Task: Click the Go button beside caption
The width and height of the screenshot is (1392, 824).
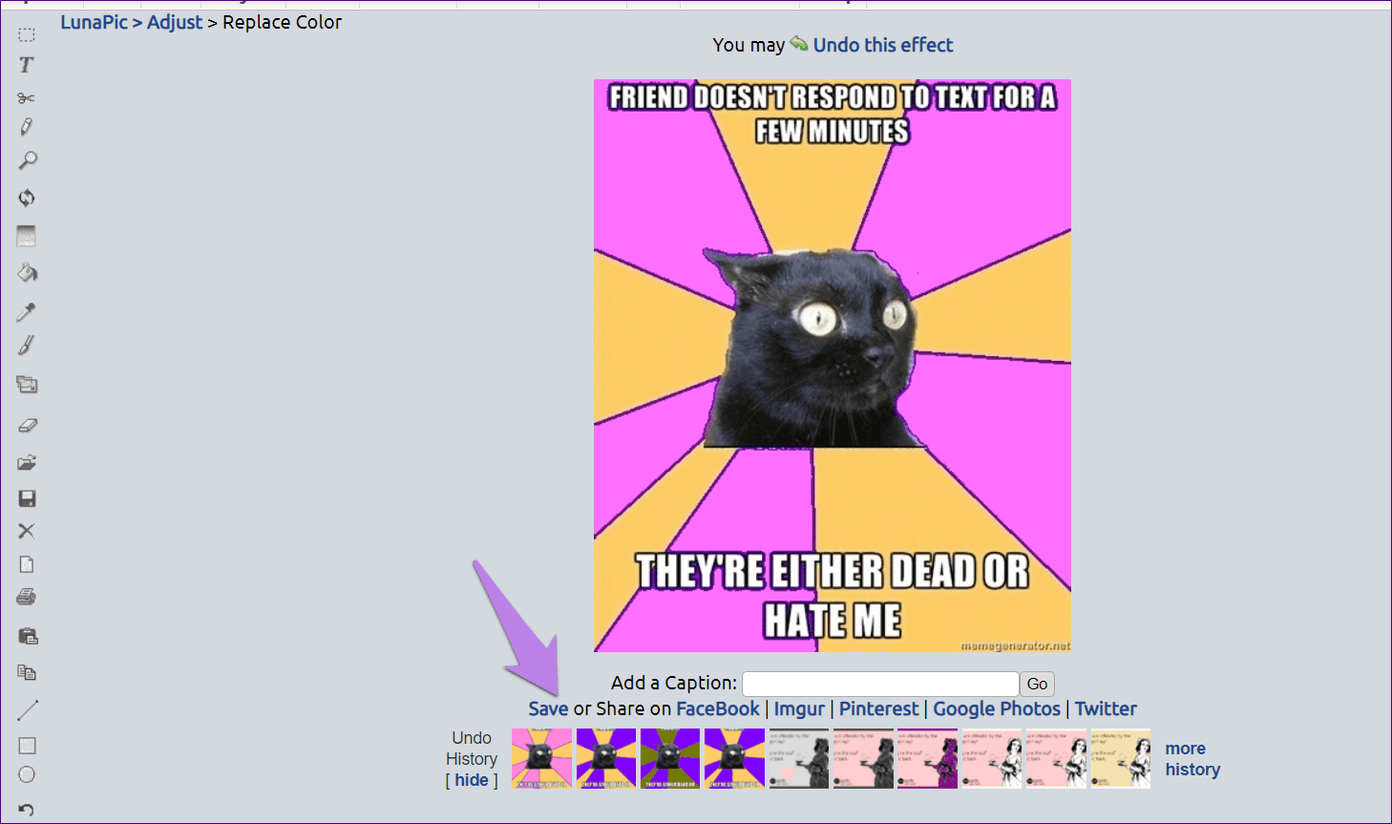Action: 1037,684
